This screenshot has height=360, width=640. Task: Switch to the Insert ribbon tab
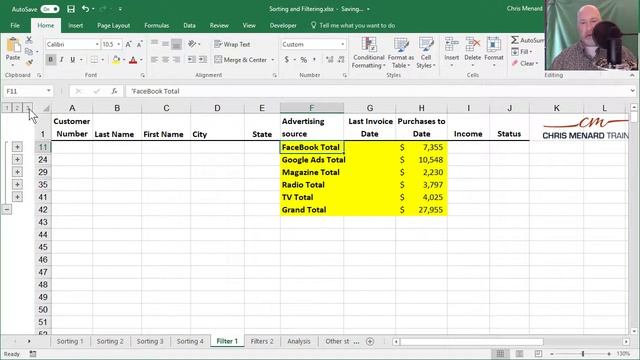[76, 25]
